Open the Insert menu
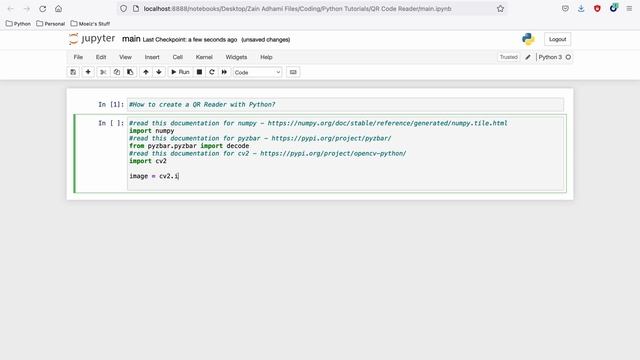 point(152,57)
